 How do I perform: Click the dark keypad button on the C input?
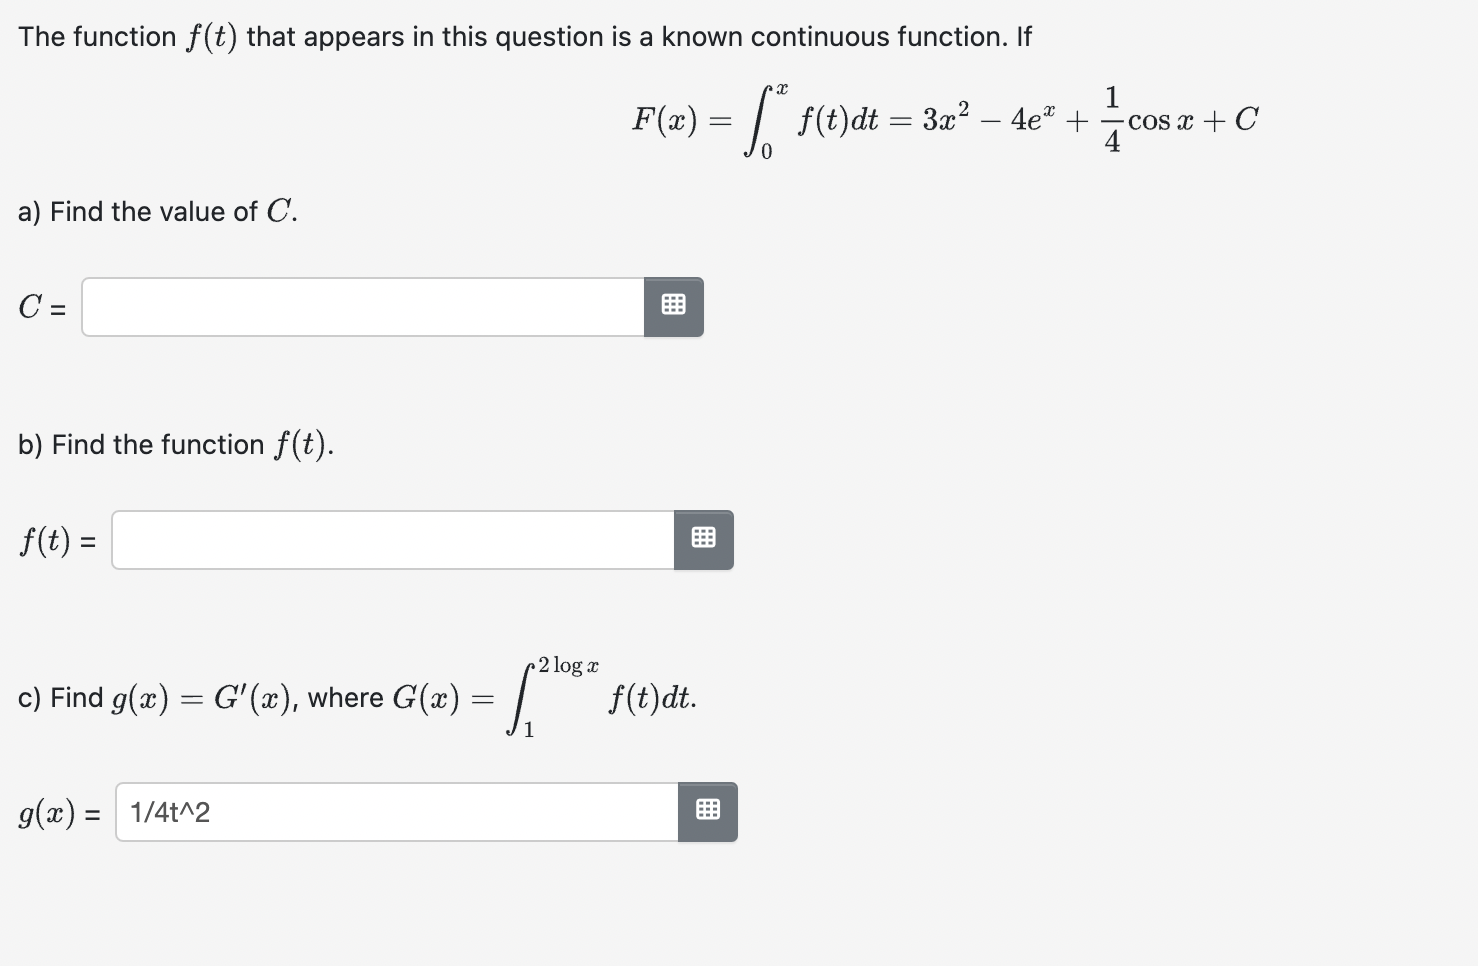pos(672,306)
